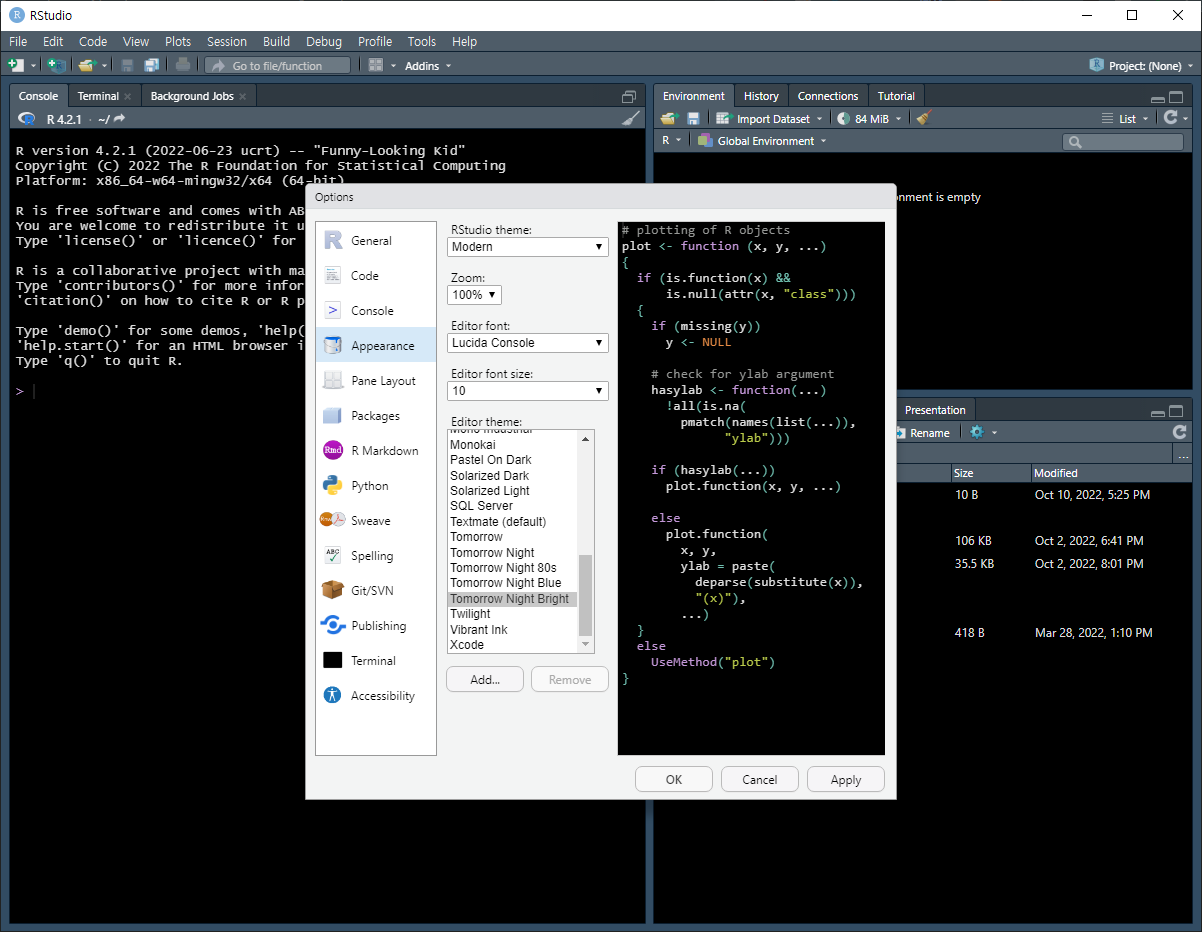Select the Sweave category in Options
The width and height of the screenshot is (1202, 932).
(376, 520)
